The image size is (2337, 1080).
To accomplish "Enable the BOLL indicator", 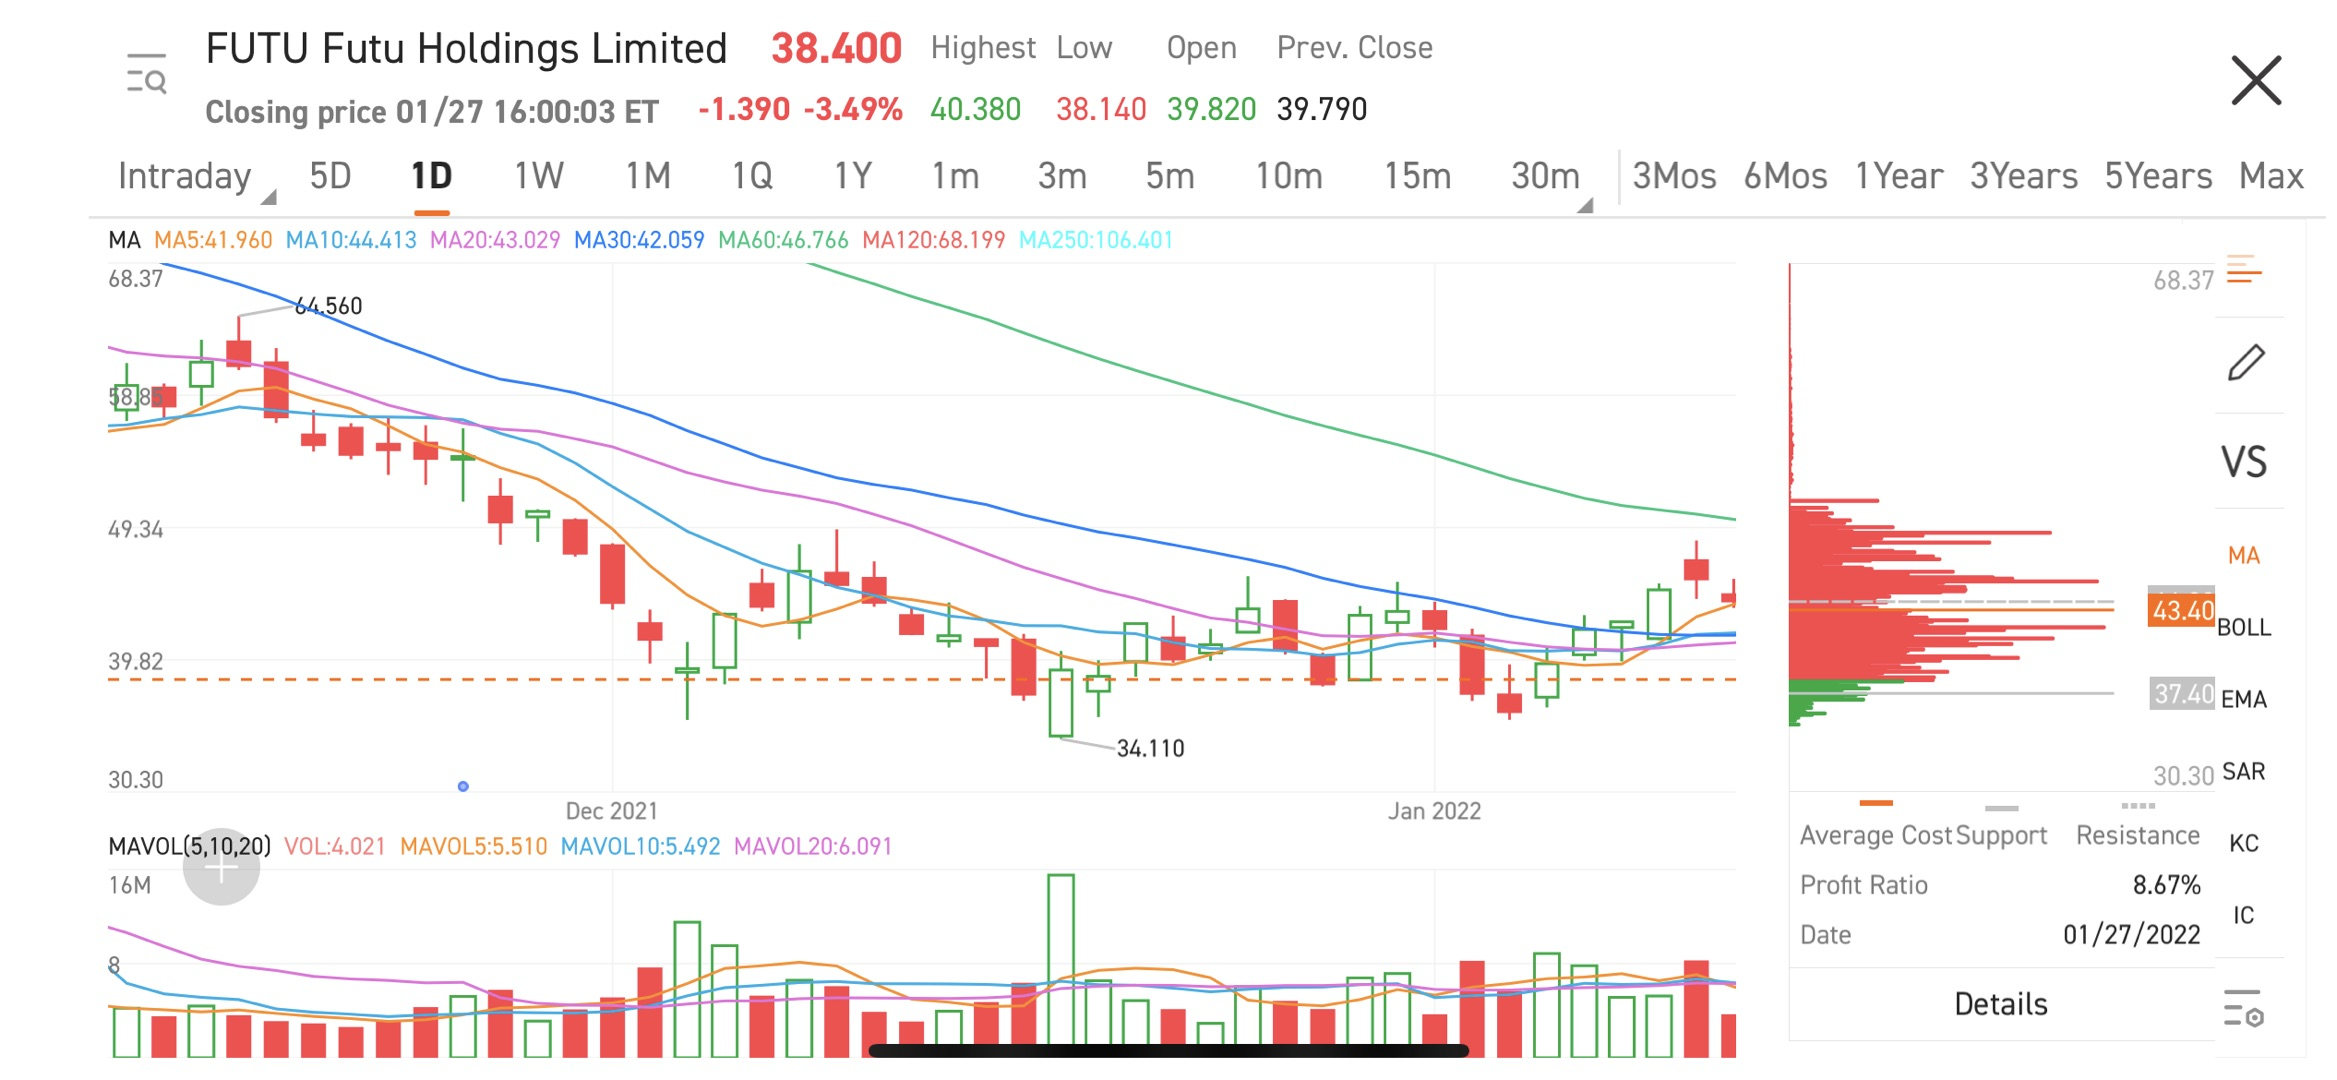I will 2244,627.
